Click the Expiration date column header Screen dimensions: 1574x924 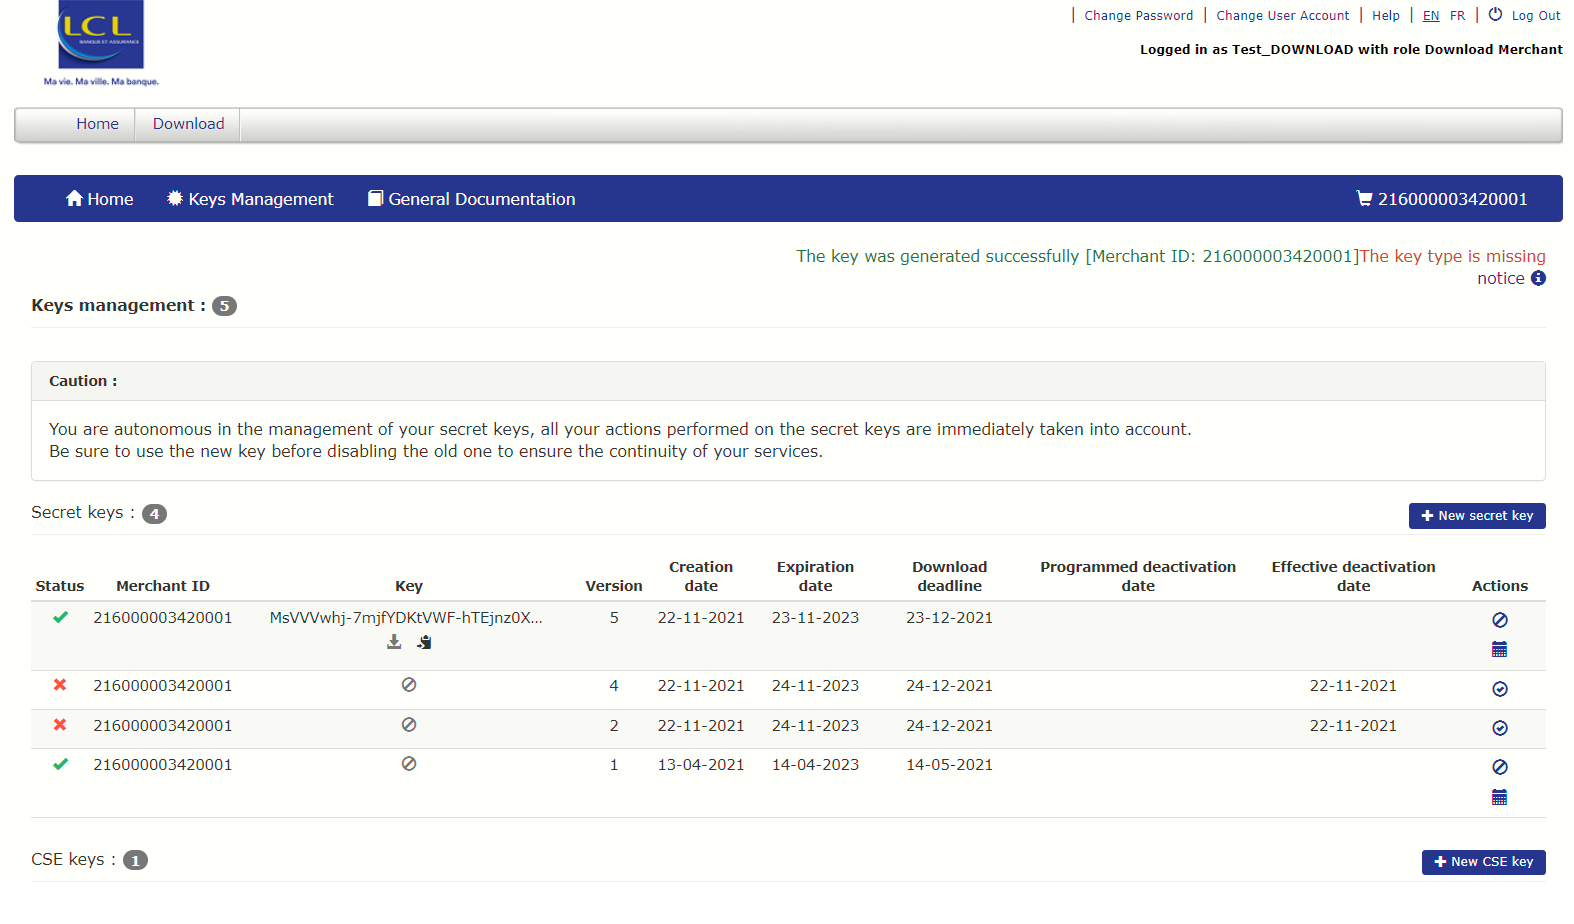pos(816,576)
